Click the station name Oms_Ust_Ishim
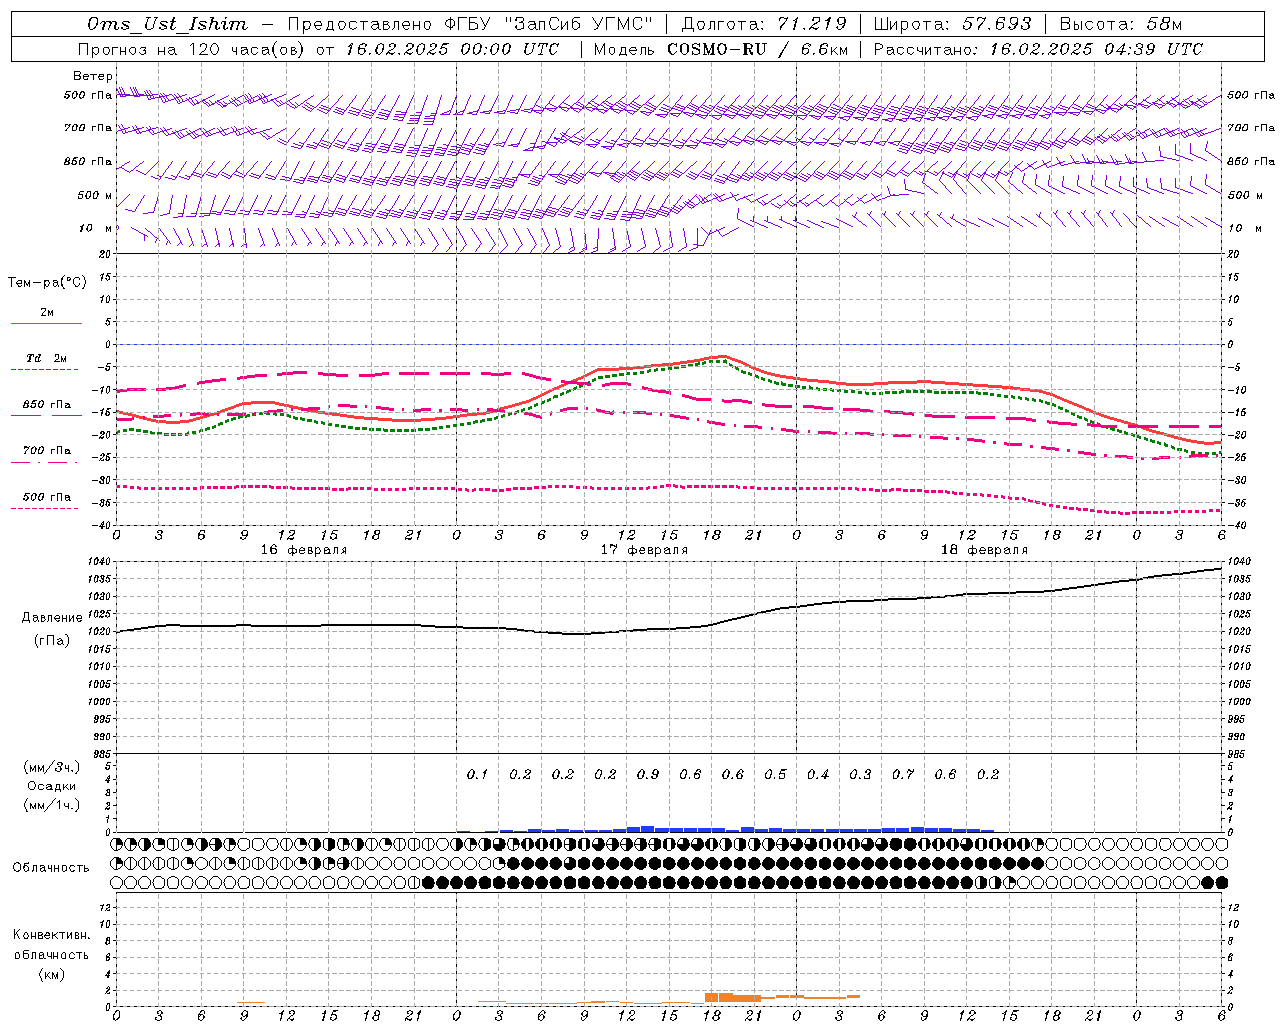Image resolution: width=1280 pixels, height=1024 pixels. pyautogui.click(x=167, y=23)
